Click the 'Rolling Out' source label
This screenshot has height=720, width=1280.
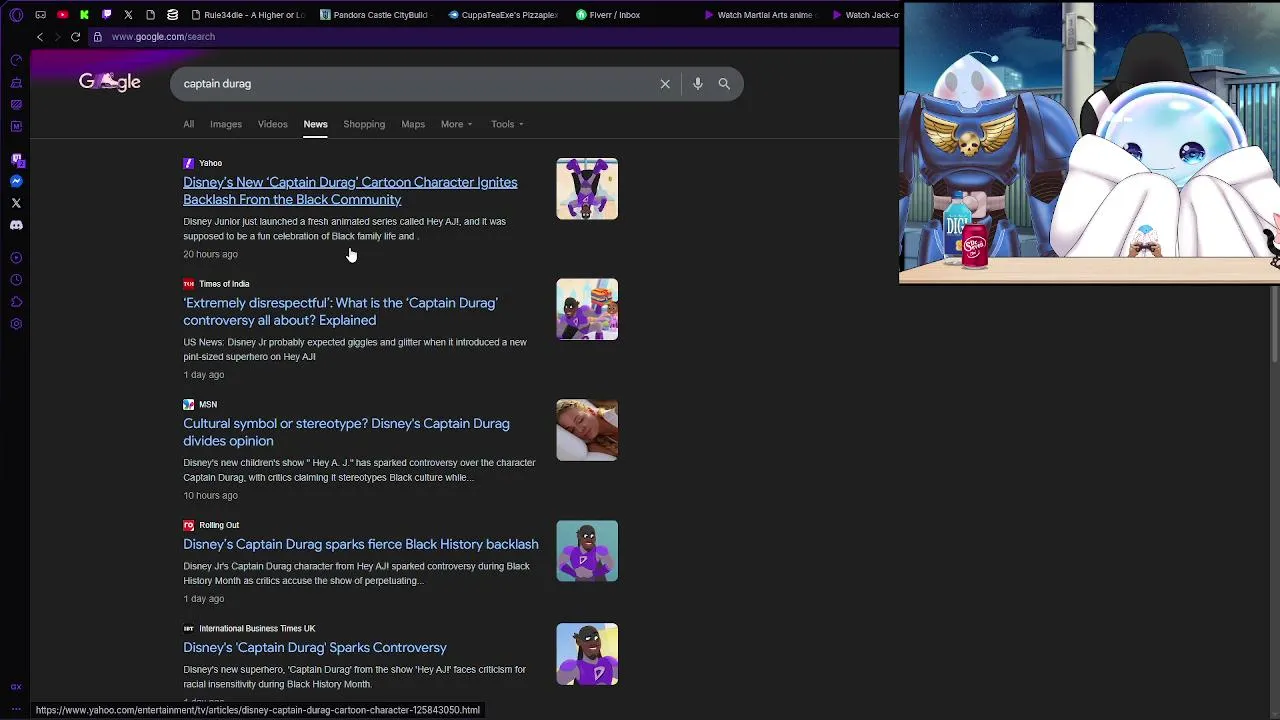pyautogui.click(x=219, y=525)
